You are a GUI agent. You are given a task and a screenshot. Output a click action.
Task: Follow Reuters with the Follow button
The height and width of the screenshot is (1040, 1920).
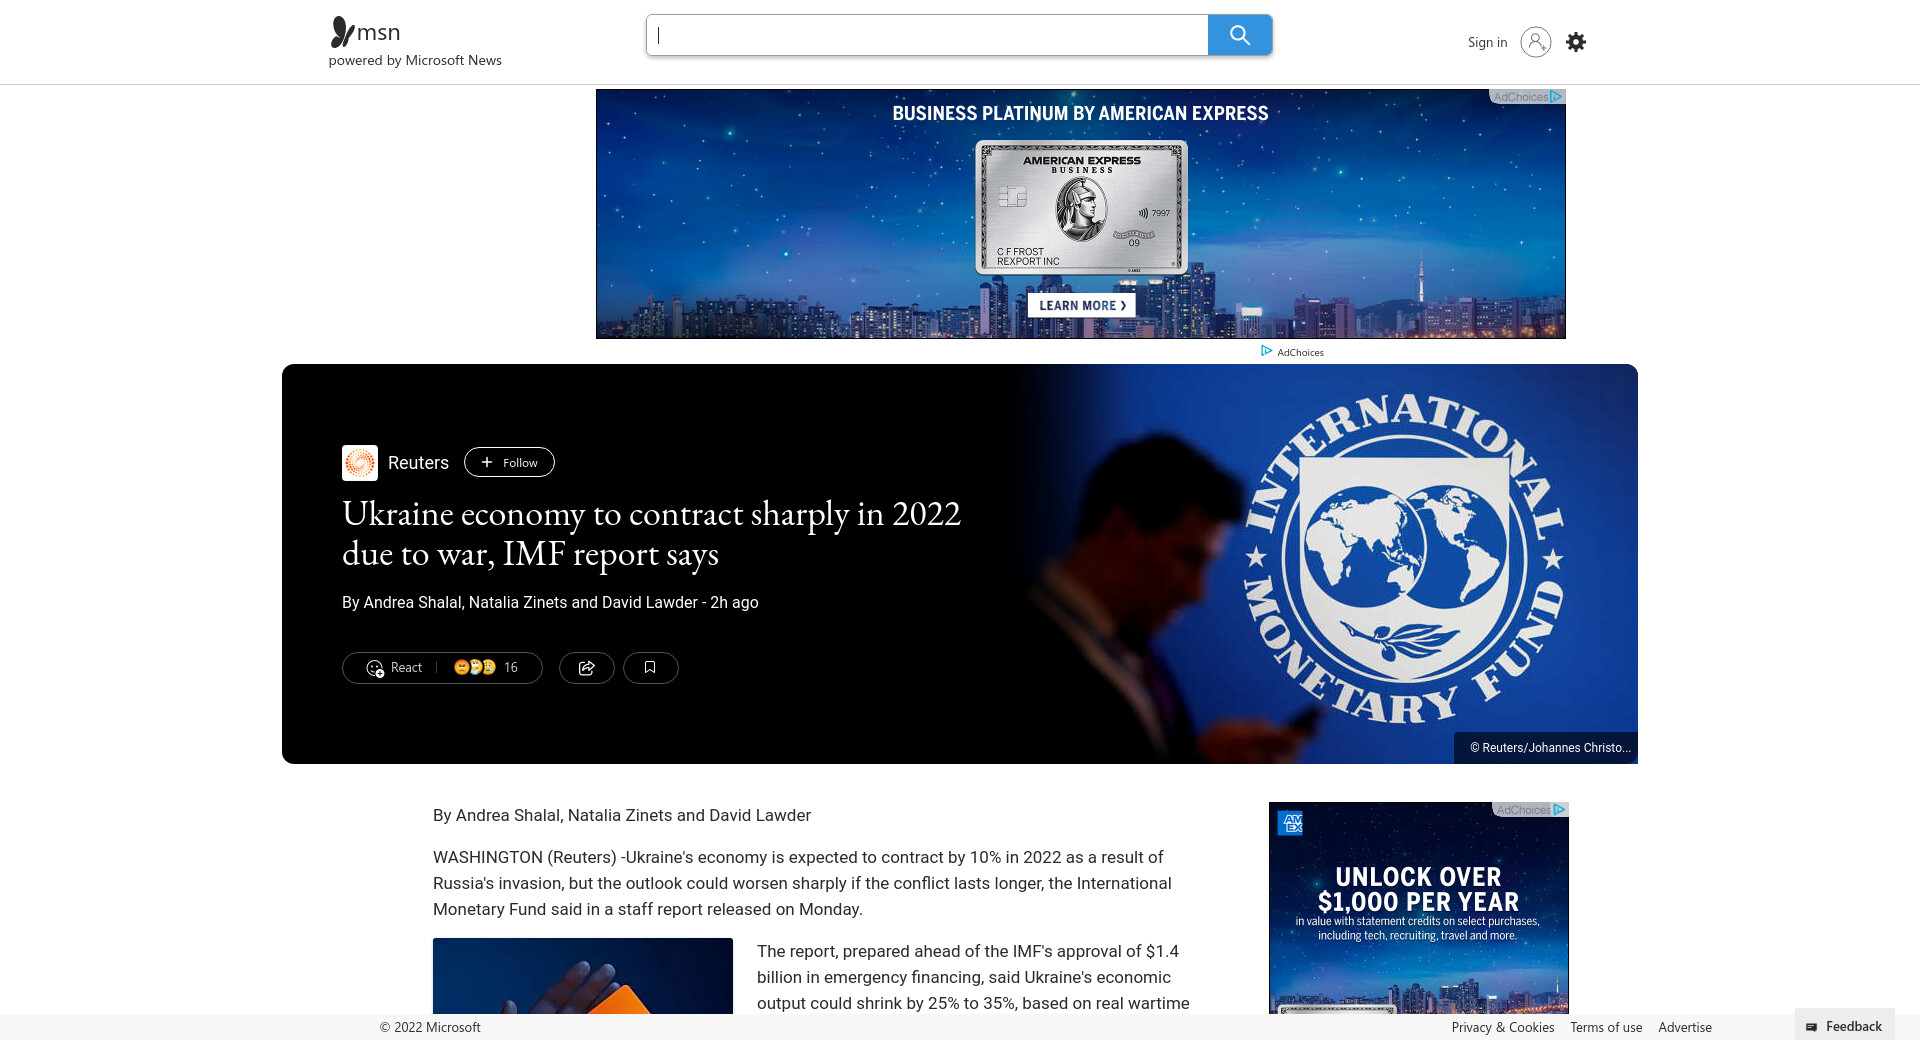(x=509, y=462)
